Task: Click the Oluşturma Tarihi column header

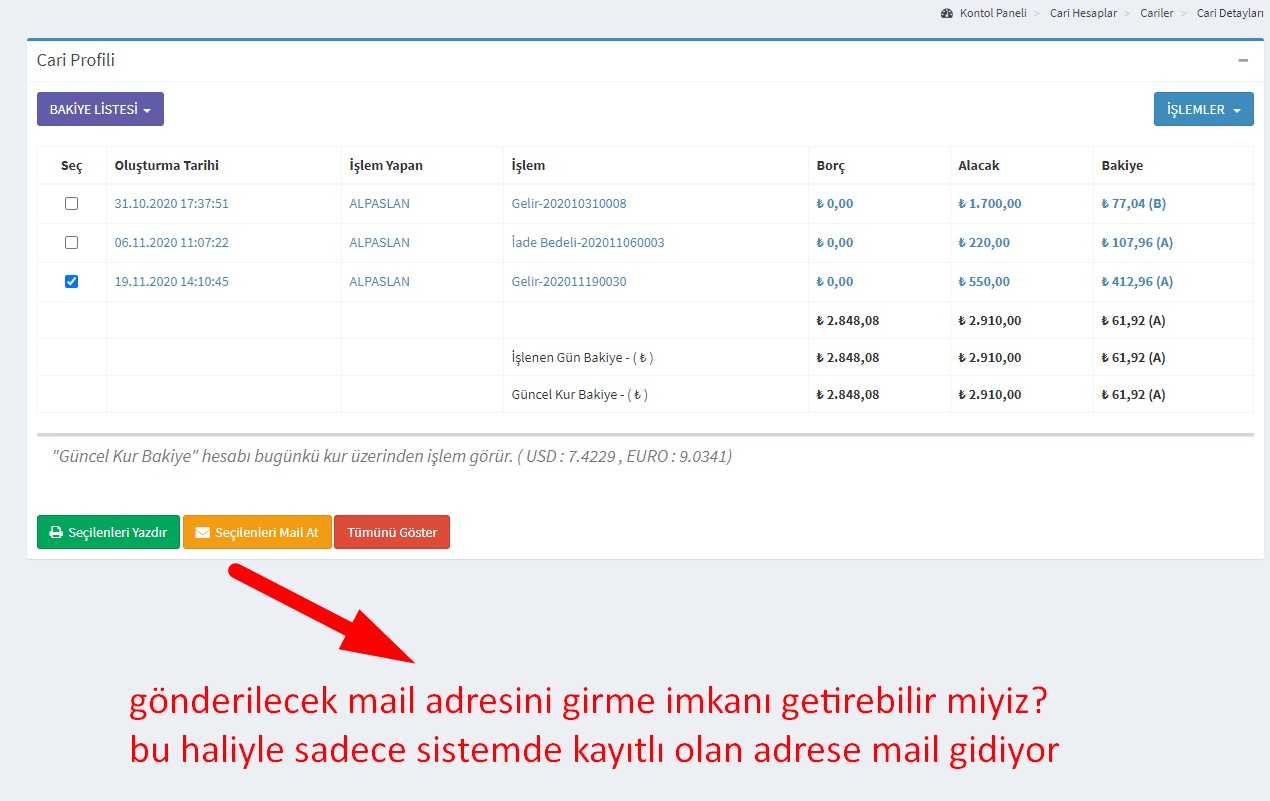Action: pyautogui.click(x=167, y=165)
